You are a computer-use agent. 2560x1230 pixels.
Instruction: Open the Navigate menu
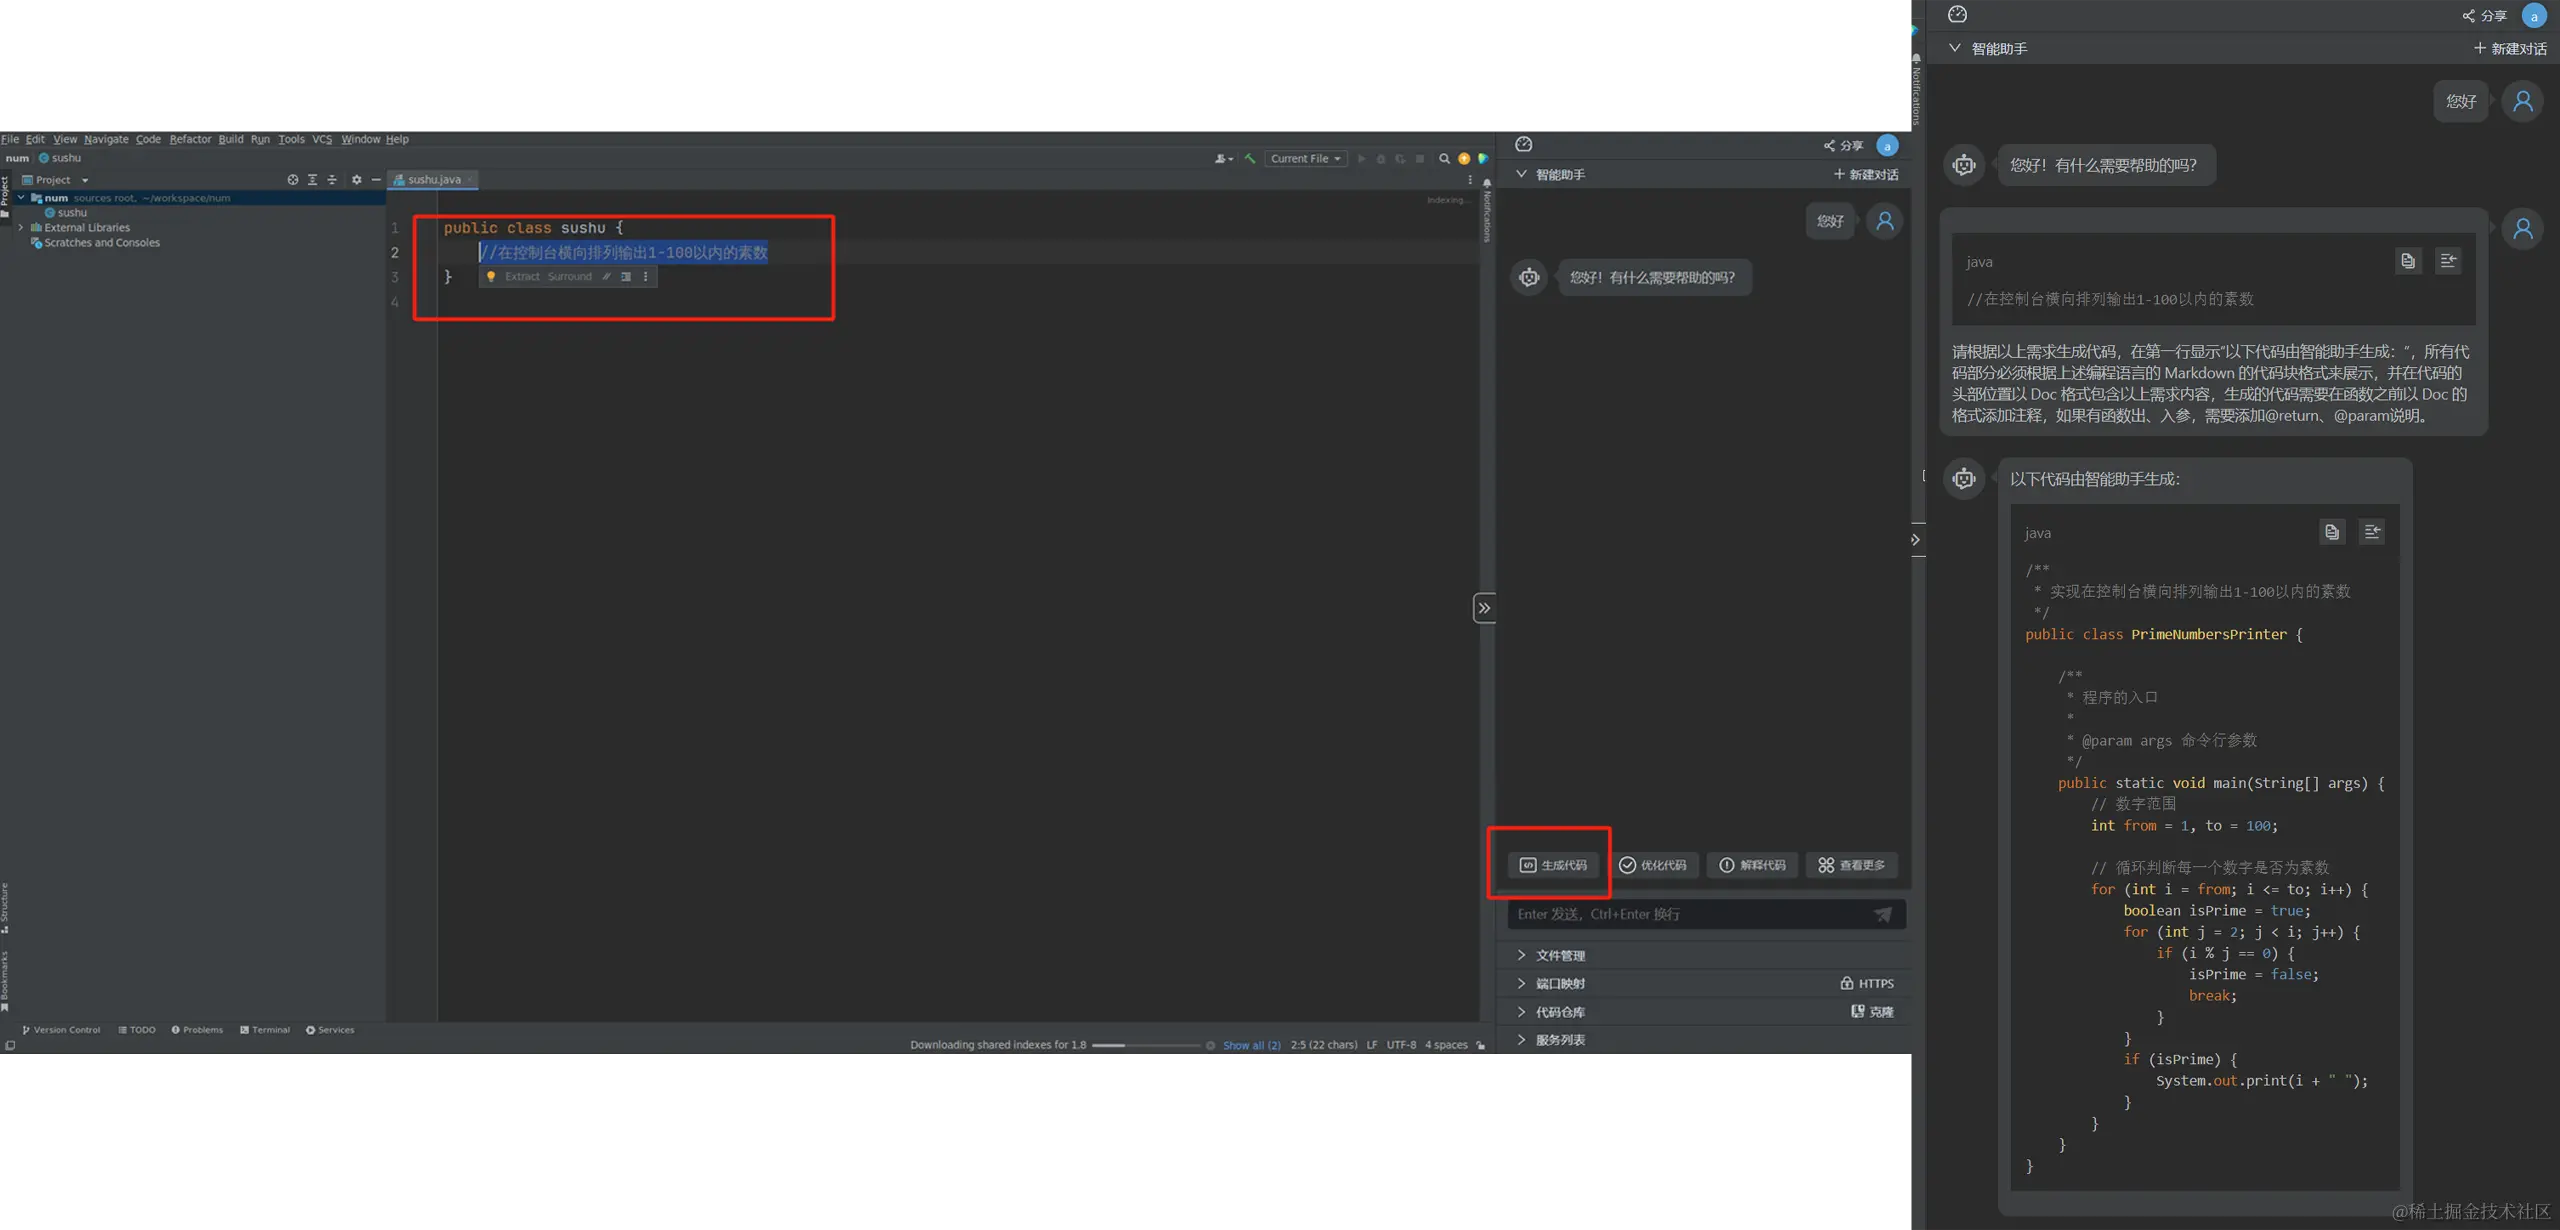tap(106, 139)
